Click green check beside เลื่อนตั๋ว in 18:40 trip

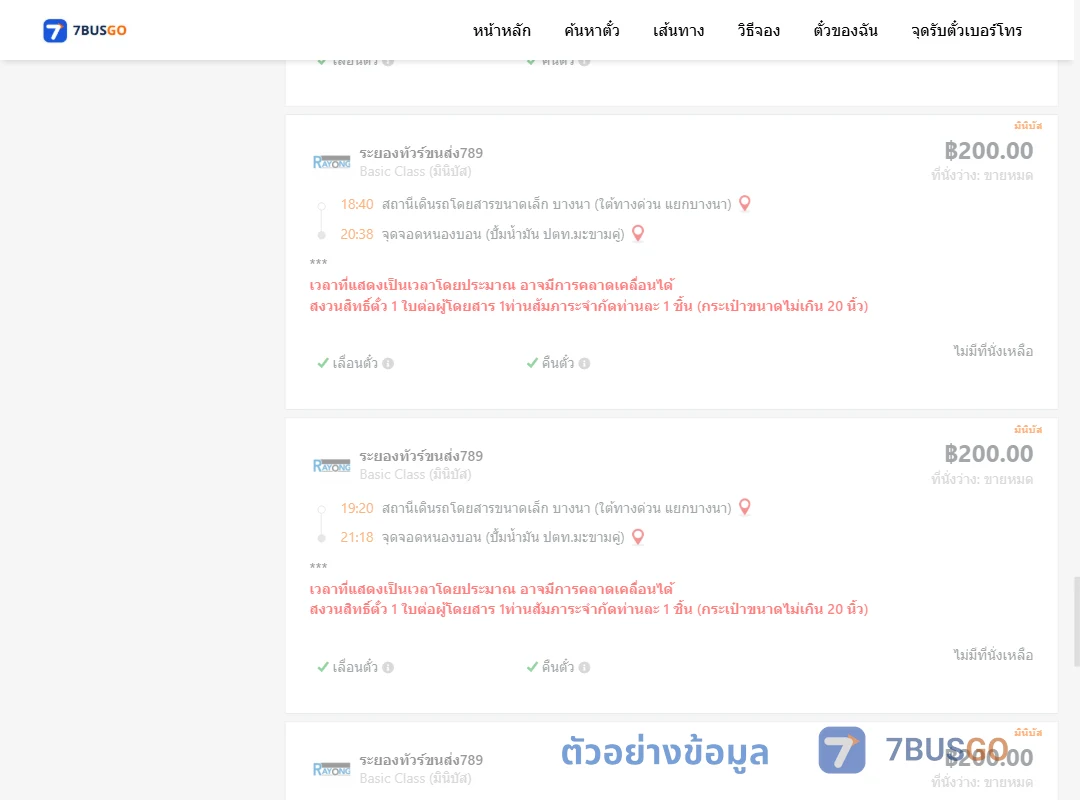tap(322, 362)
